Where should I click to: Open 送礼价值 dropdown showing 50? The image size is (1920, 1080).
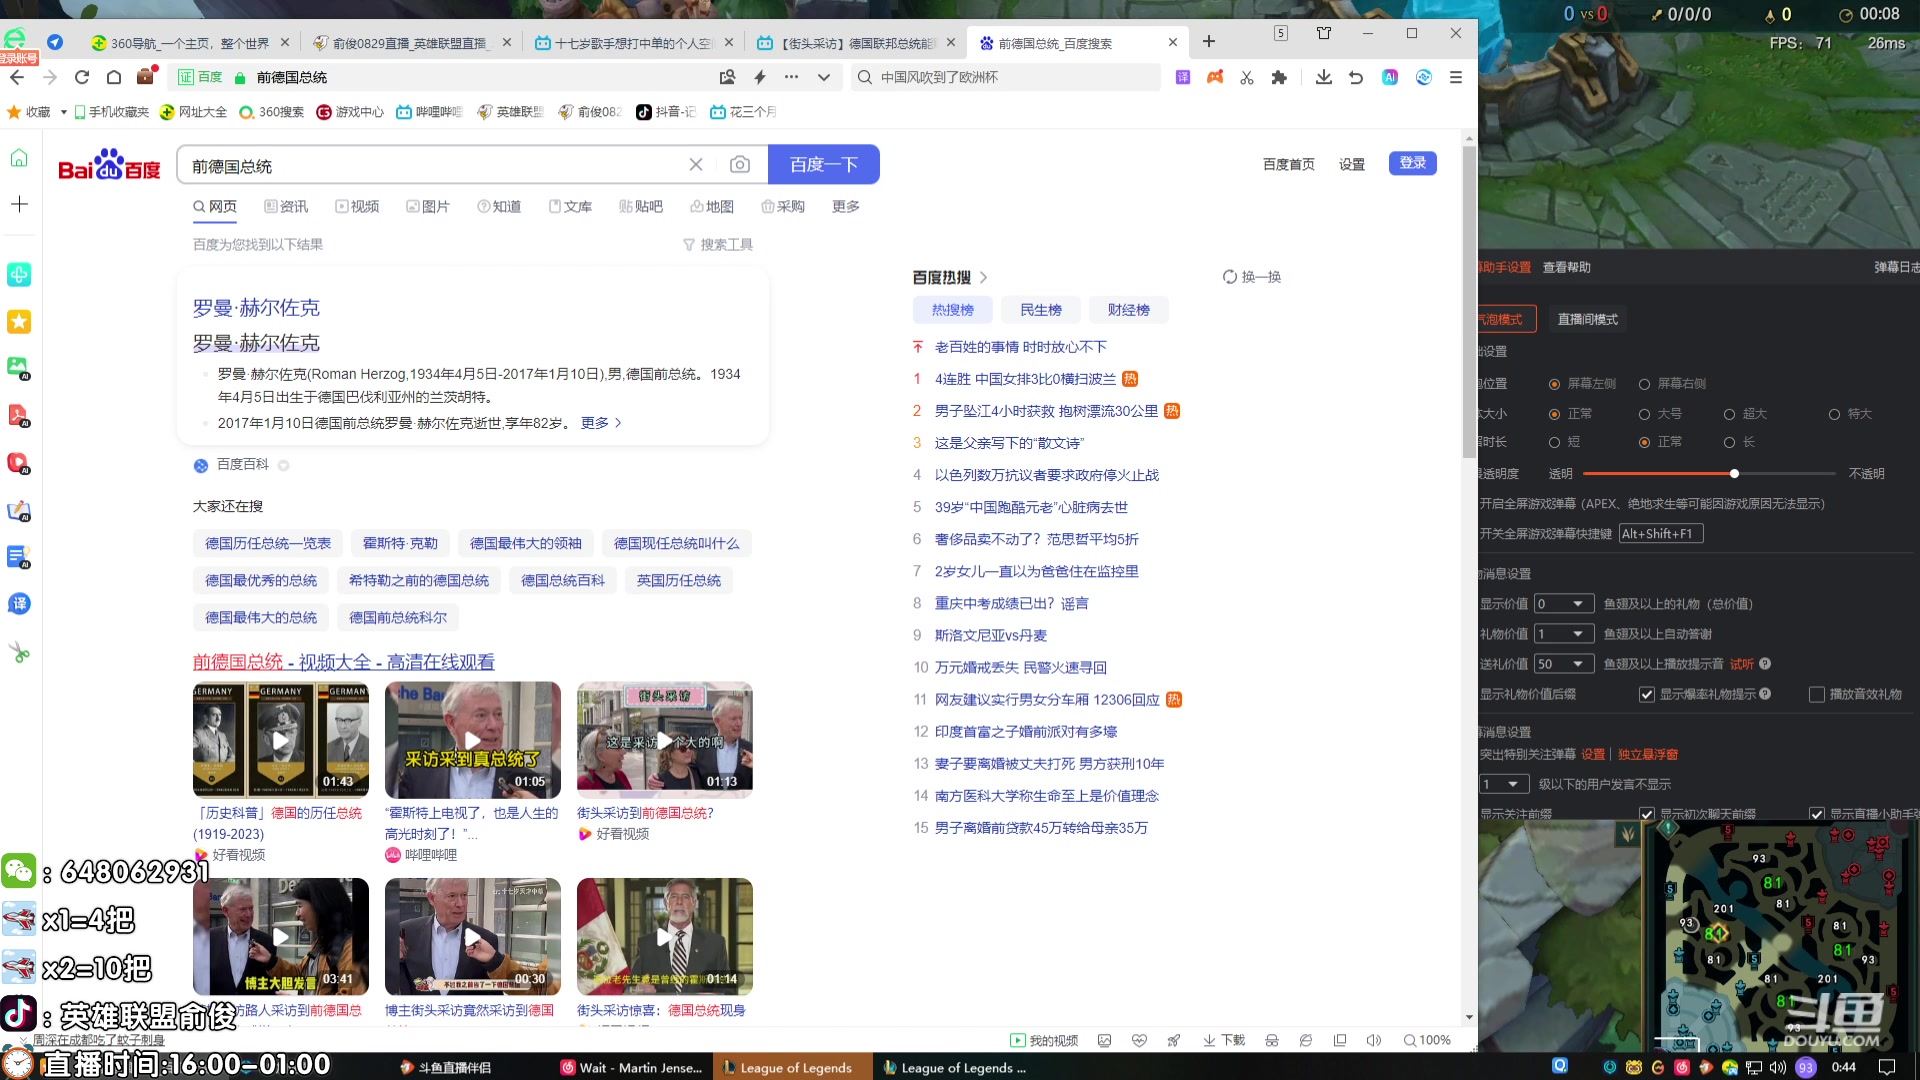pos(1564,664)
